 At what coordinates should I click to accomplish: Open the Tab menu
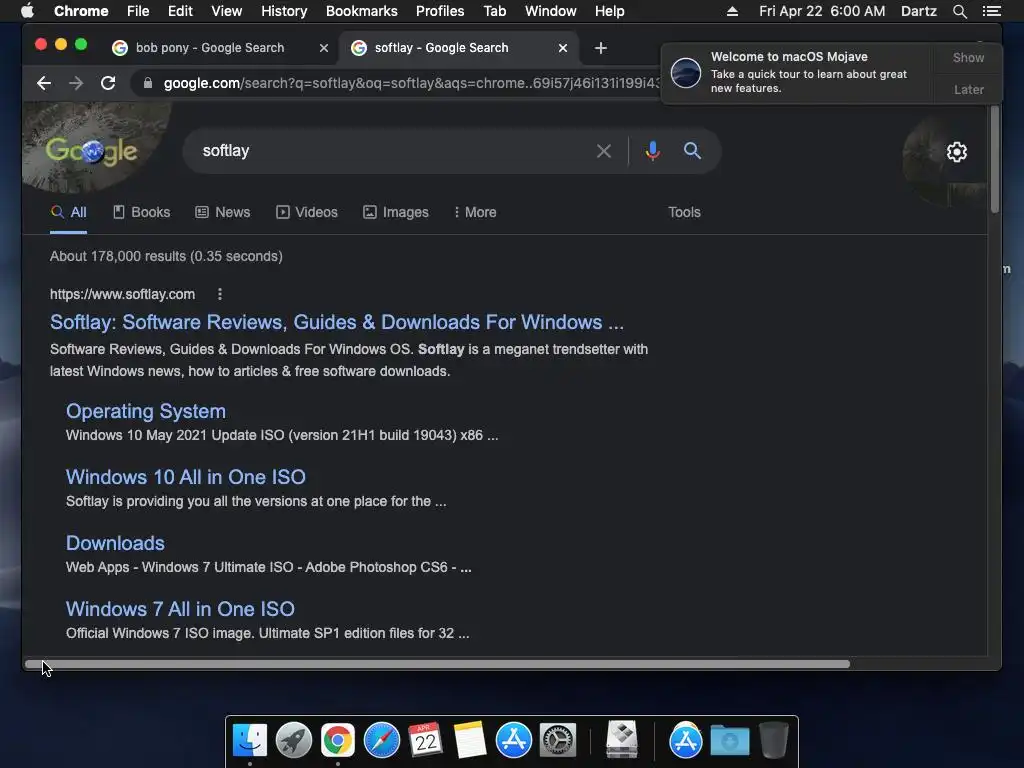pyautogui.click(x=494, y=11)
